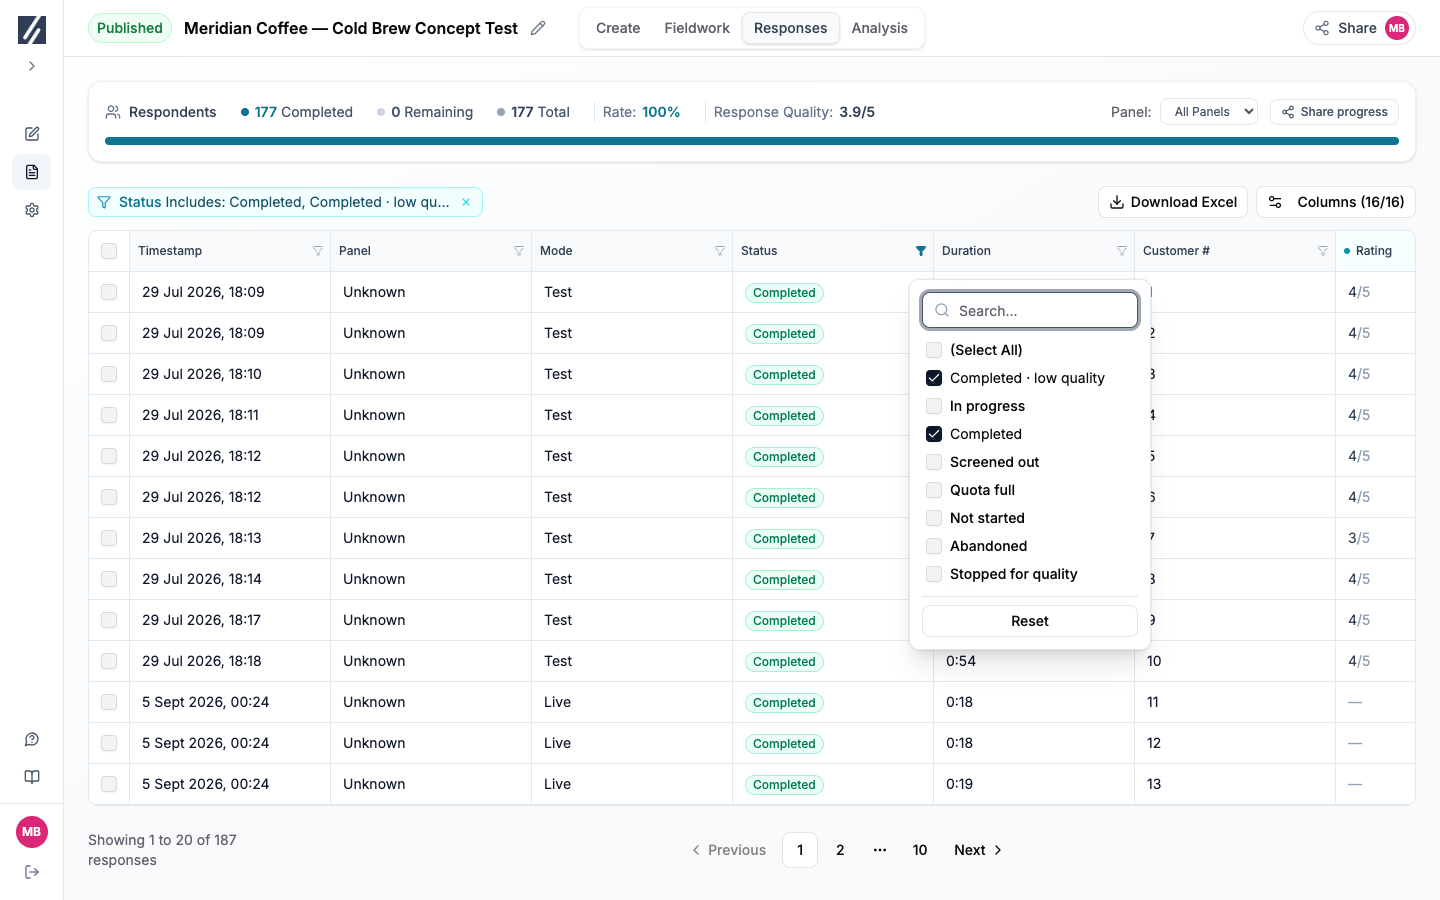Open help chat icon in sidebar
Viewport: 1440px width, 900px height.
click(32, 740)
